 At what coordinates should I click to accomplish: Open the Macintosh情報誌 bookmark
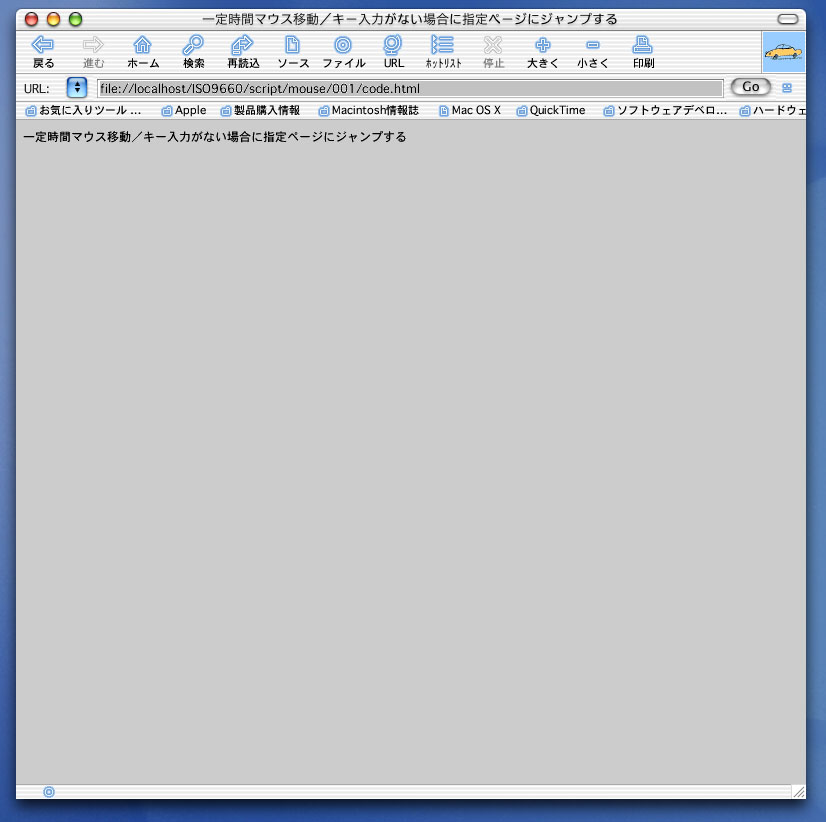(369, 110)
